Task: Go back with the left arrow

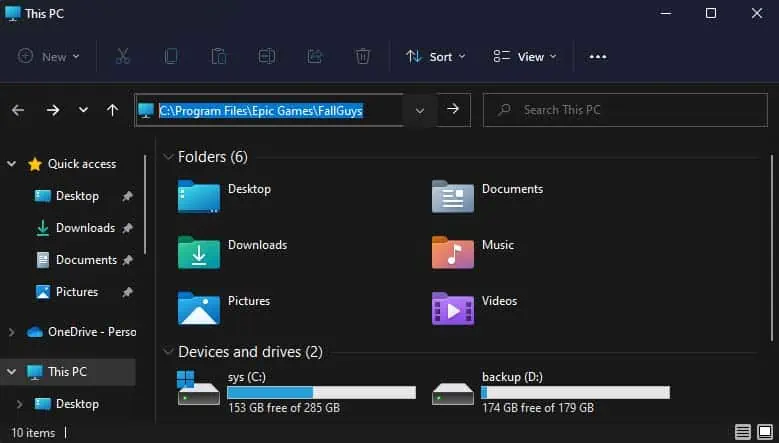Action: click(18, 110)
